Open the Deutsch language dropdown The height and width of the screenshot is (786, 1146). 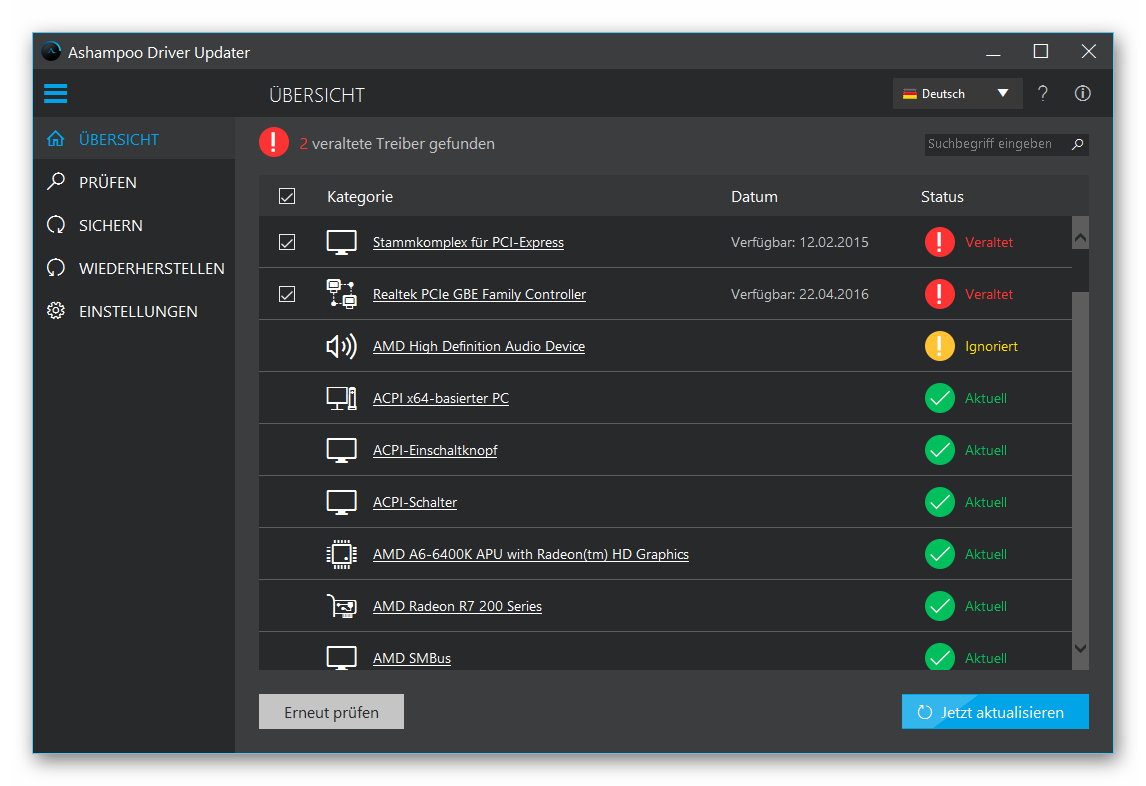click(x=956, y=93)
